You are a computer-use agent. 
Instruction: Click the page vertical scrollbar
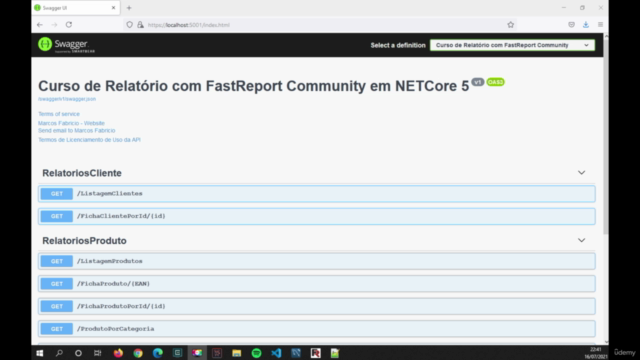[x=606, y=137]
